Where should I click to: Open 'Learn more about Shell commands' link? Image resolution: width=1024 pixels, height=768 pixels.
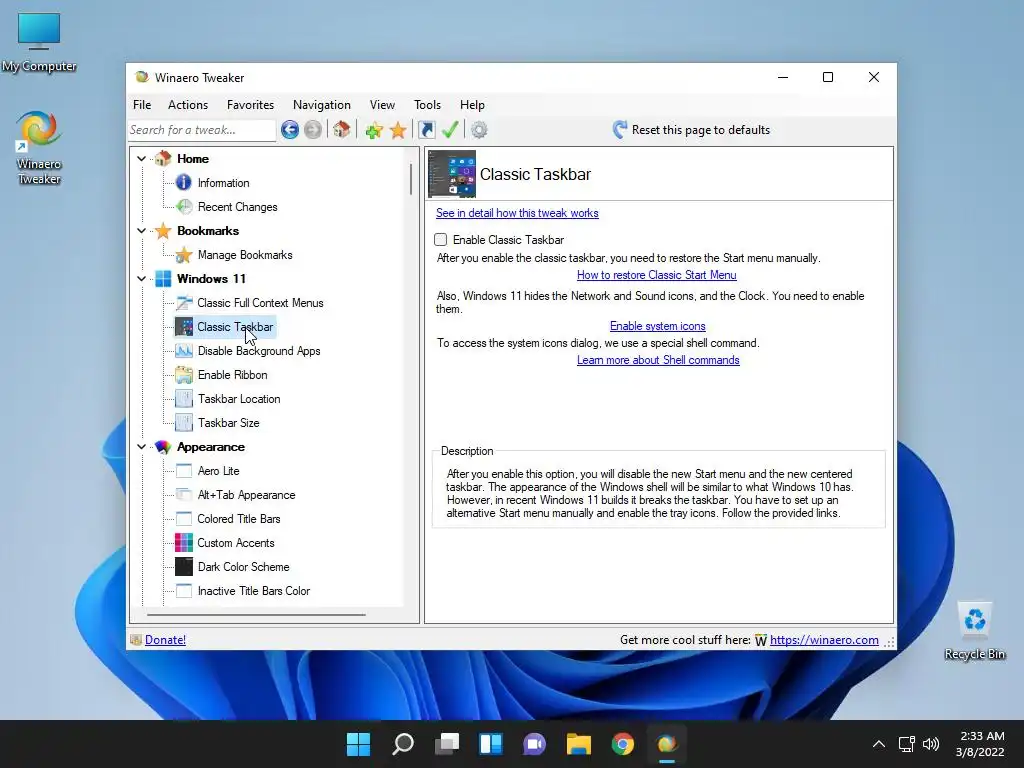click(x=658, y=360)
